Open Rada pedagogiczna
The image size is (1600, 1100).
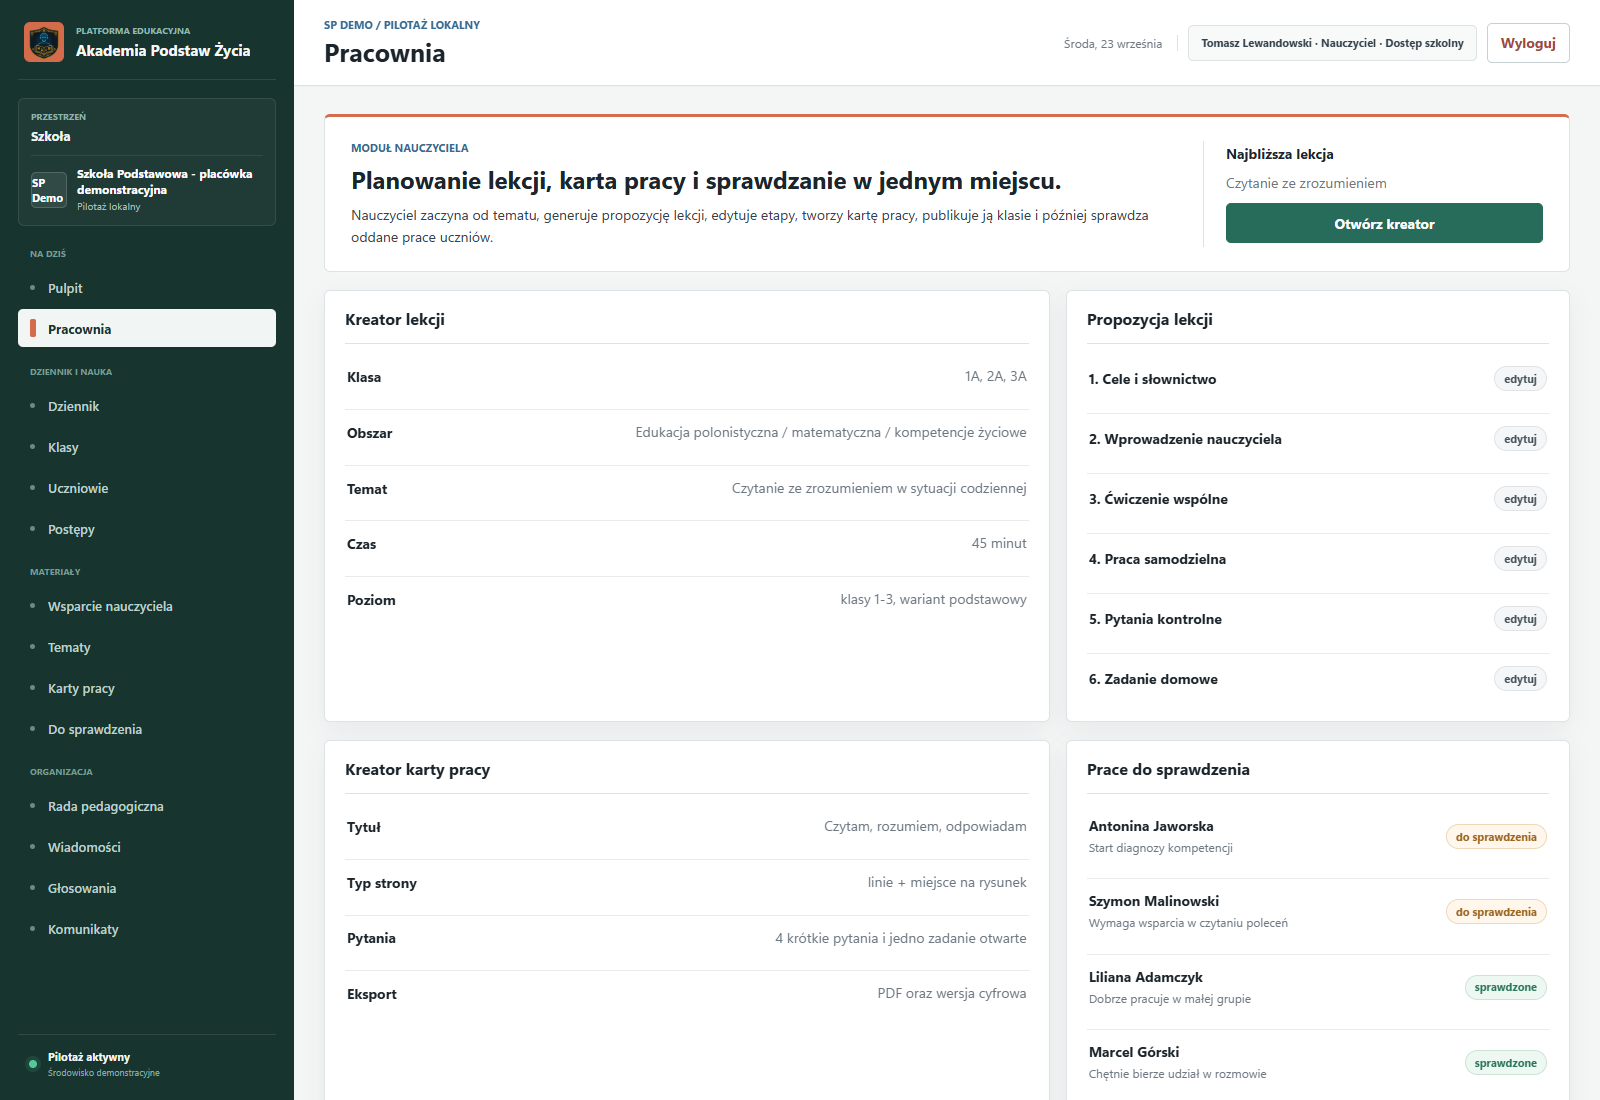click(147, 806)
